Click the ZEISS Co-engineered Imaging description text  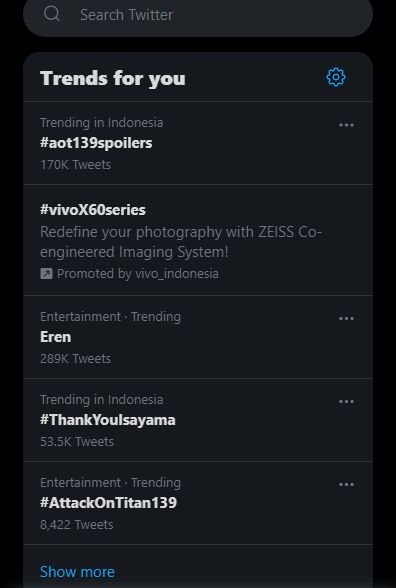[181, 242]
